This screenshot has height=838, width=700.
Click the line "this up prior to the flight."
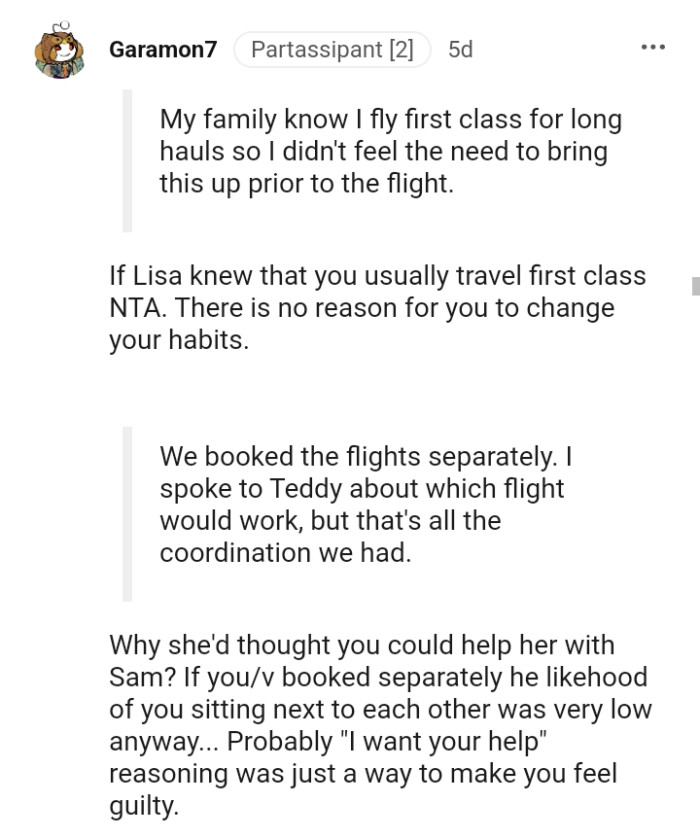coord(306,184)
